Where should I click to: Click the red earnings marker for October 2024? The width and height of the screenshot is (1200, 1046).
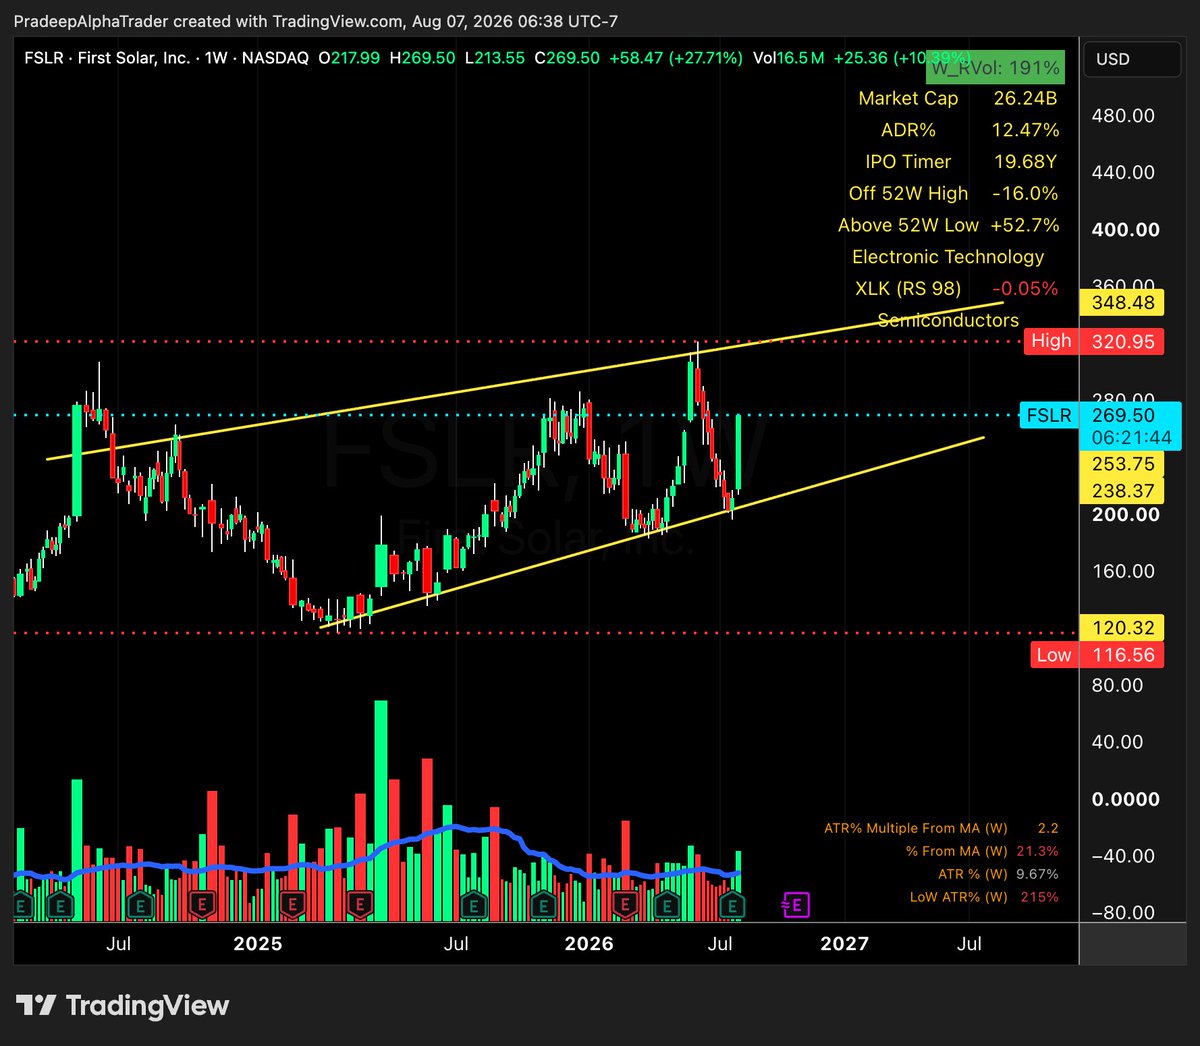pyautogui.click(x=203, y=907)
